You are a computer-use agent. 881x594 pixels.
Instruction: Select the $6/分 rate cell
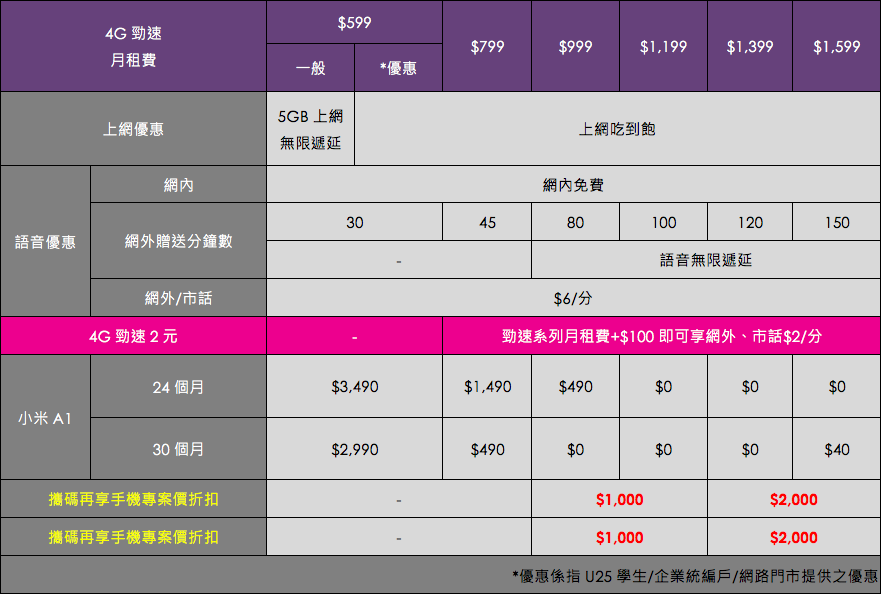click(x=573, y=298)
